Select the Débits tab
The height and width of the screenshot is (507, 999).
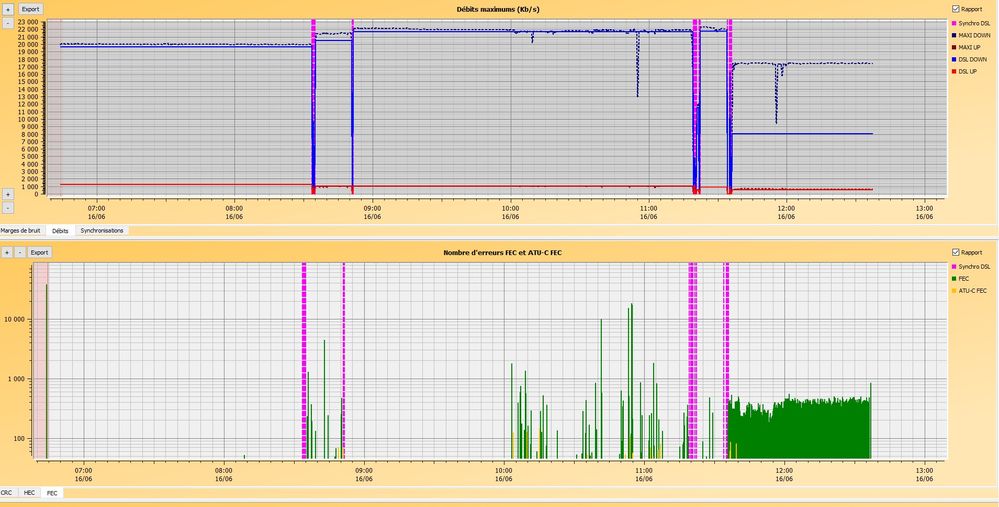[60, 230]
